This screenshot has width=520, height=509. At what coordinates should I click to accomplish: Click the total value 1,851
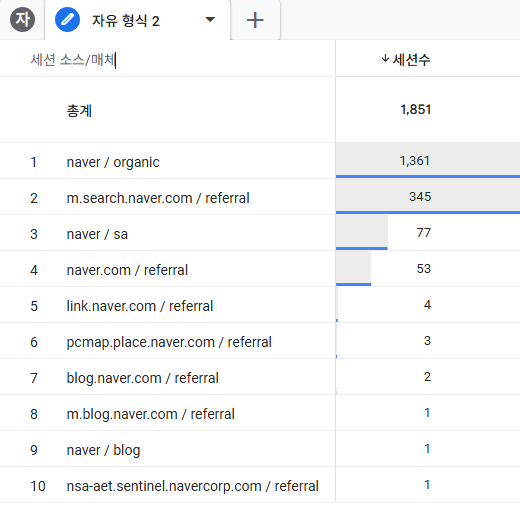tap(416, 109)
